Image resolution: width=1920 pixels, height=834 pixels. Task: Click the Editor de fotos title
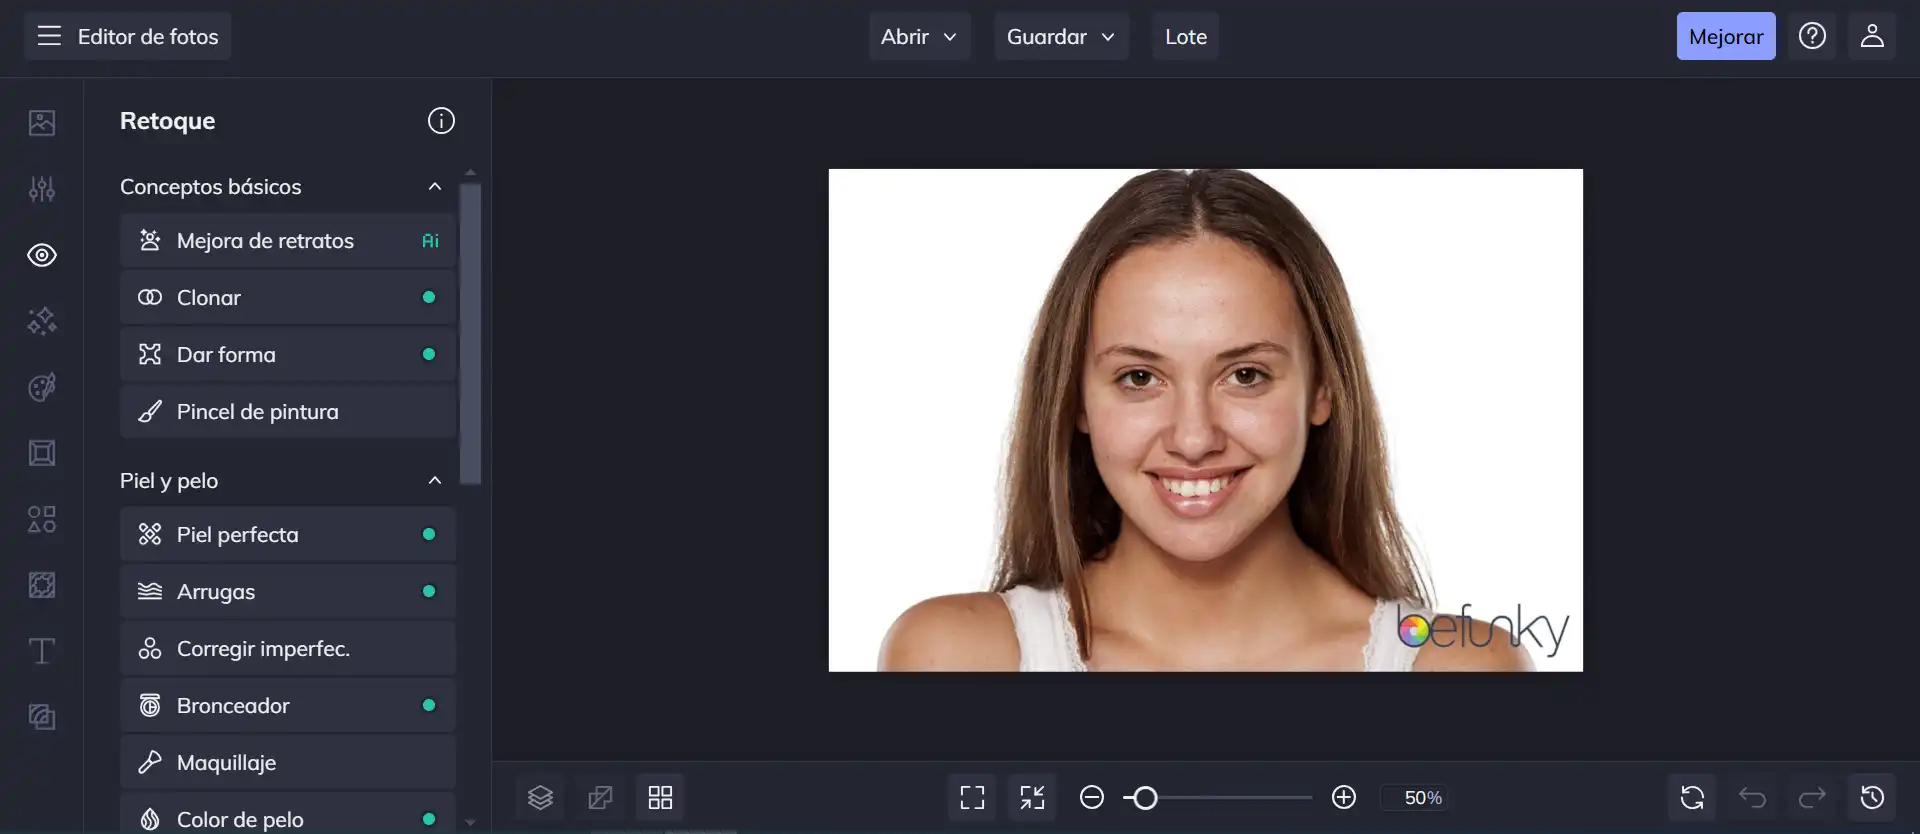[148, 37]
